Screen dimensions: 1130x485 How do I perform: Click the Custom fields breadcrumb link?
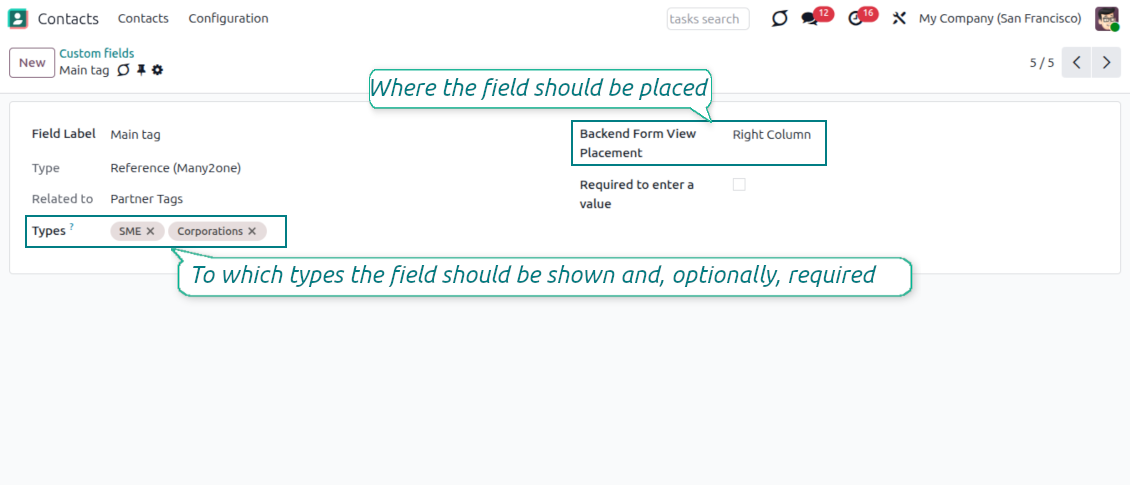click(96, 53)
